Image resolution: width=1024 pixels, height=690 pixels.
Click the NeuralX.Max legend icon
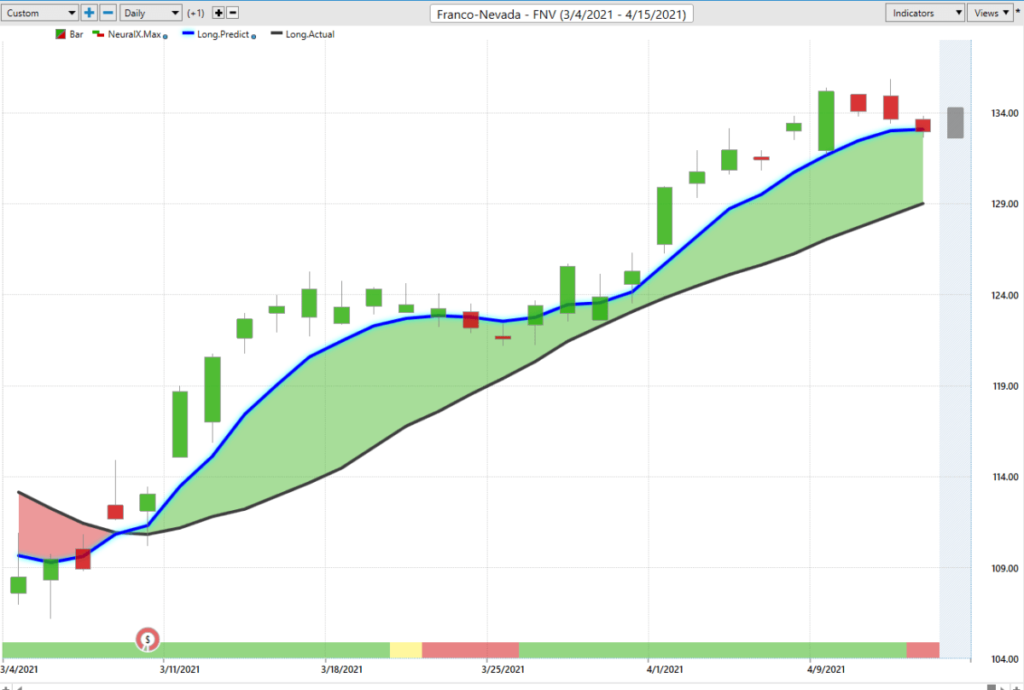click(x=99, y=34)
